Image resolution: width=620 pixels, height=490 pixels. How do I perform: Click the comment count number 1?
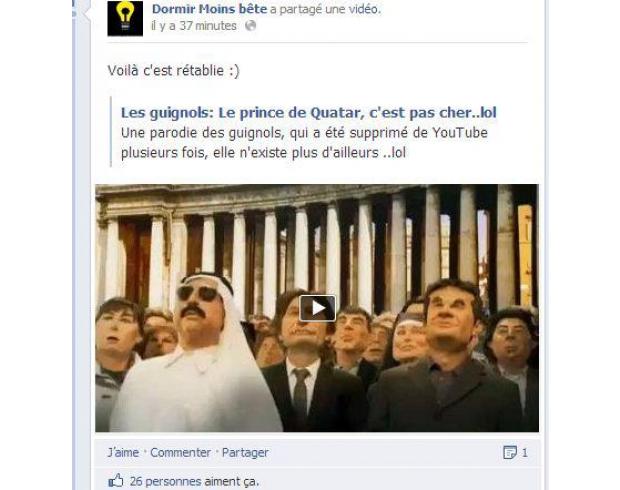tap(525, 453)
